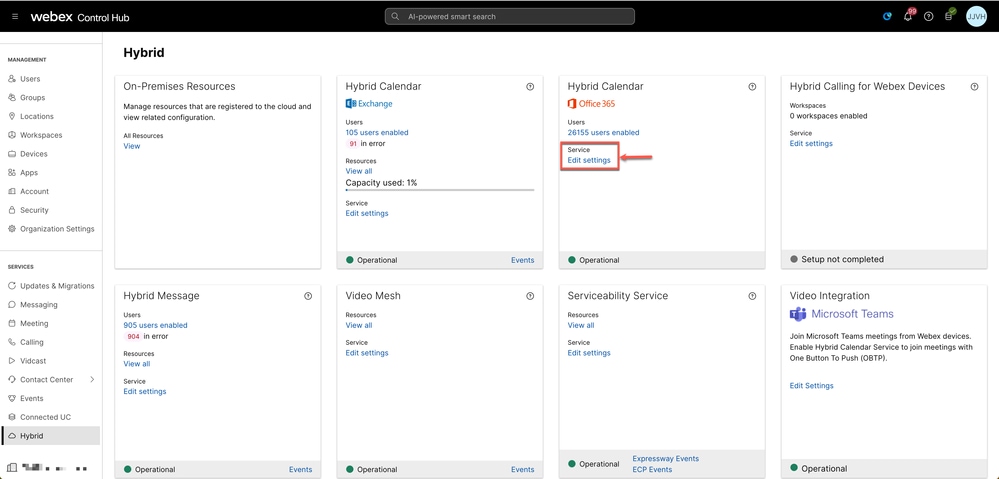Open the Webex AI assistant icon
Image resolution: width=999 pixels, height=479 pixels.
[x=888, y=17]
